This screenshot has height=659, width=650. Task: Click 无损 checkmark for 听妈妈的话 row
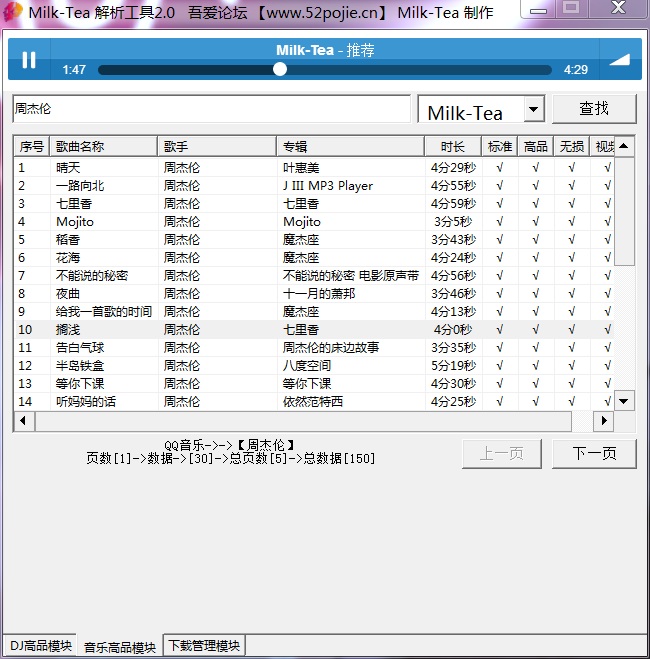coord(571,402)
